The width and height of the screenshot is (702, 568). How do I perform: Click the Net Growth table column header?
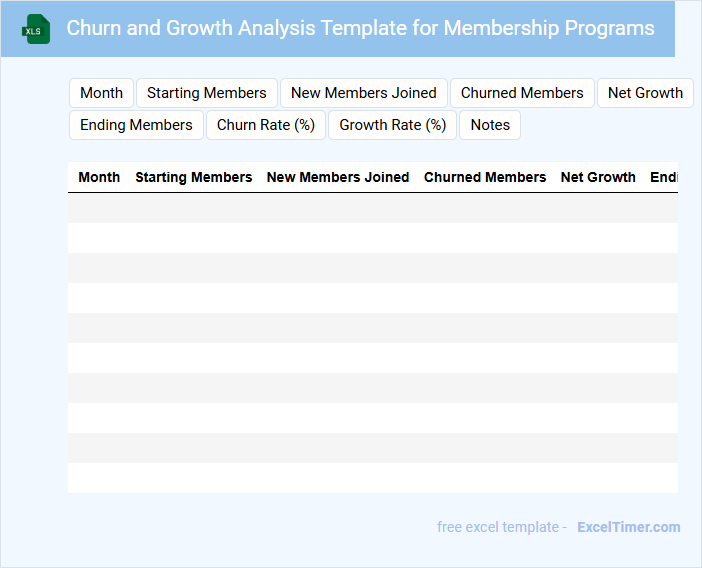597,177
